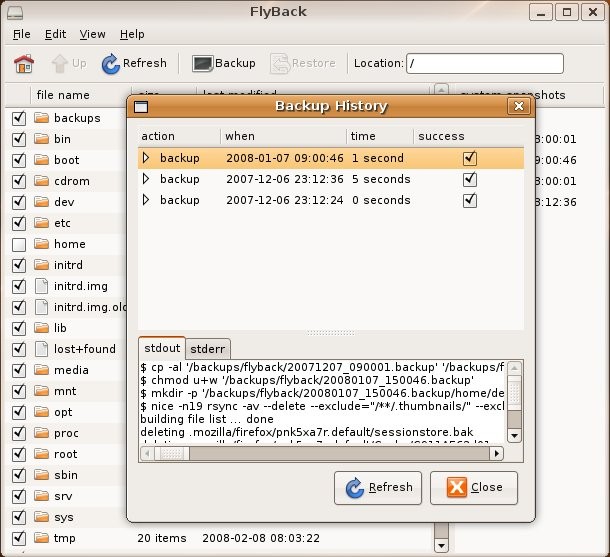
Task: Sort by the time column header
Action: 380,136
